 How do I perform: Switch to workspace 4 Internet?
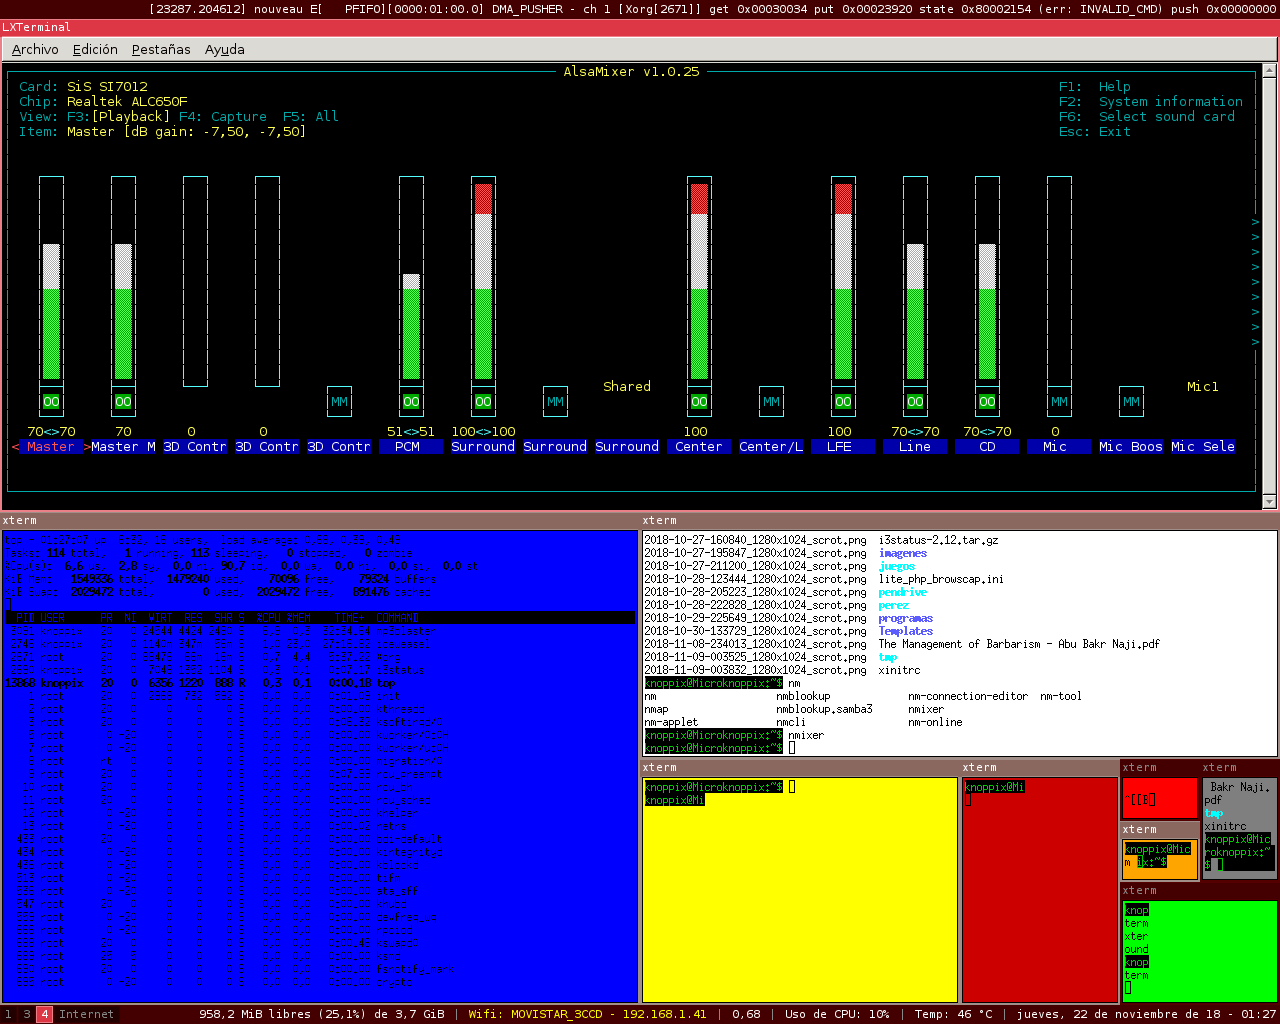click(78, 1015)
